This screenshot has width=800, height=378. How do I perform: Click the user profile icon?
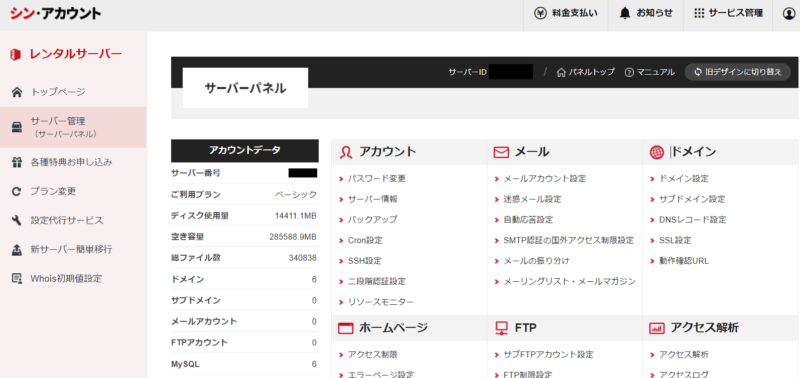[789, 14]
